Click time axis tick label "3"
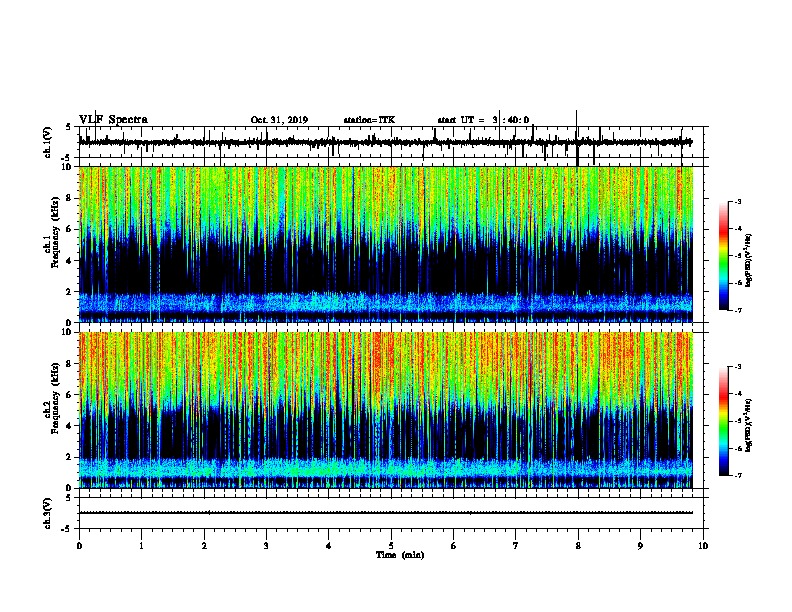This screenshot has width=792, height=612. pyautogui.click(x=266, y=546)
